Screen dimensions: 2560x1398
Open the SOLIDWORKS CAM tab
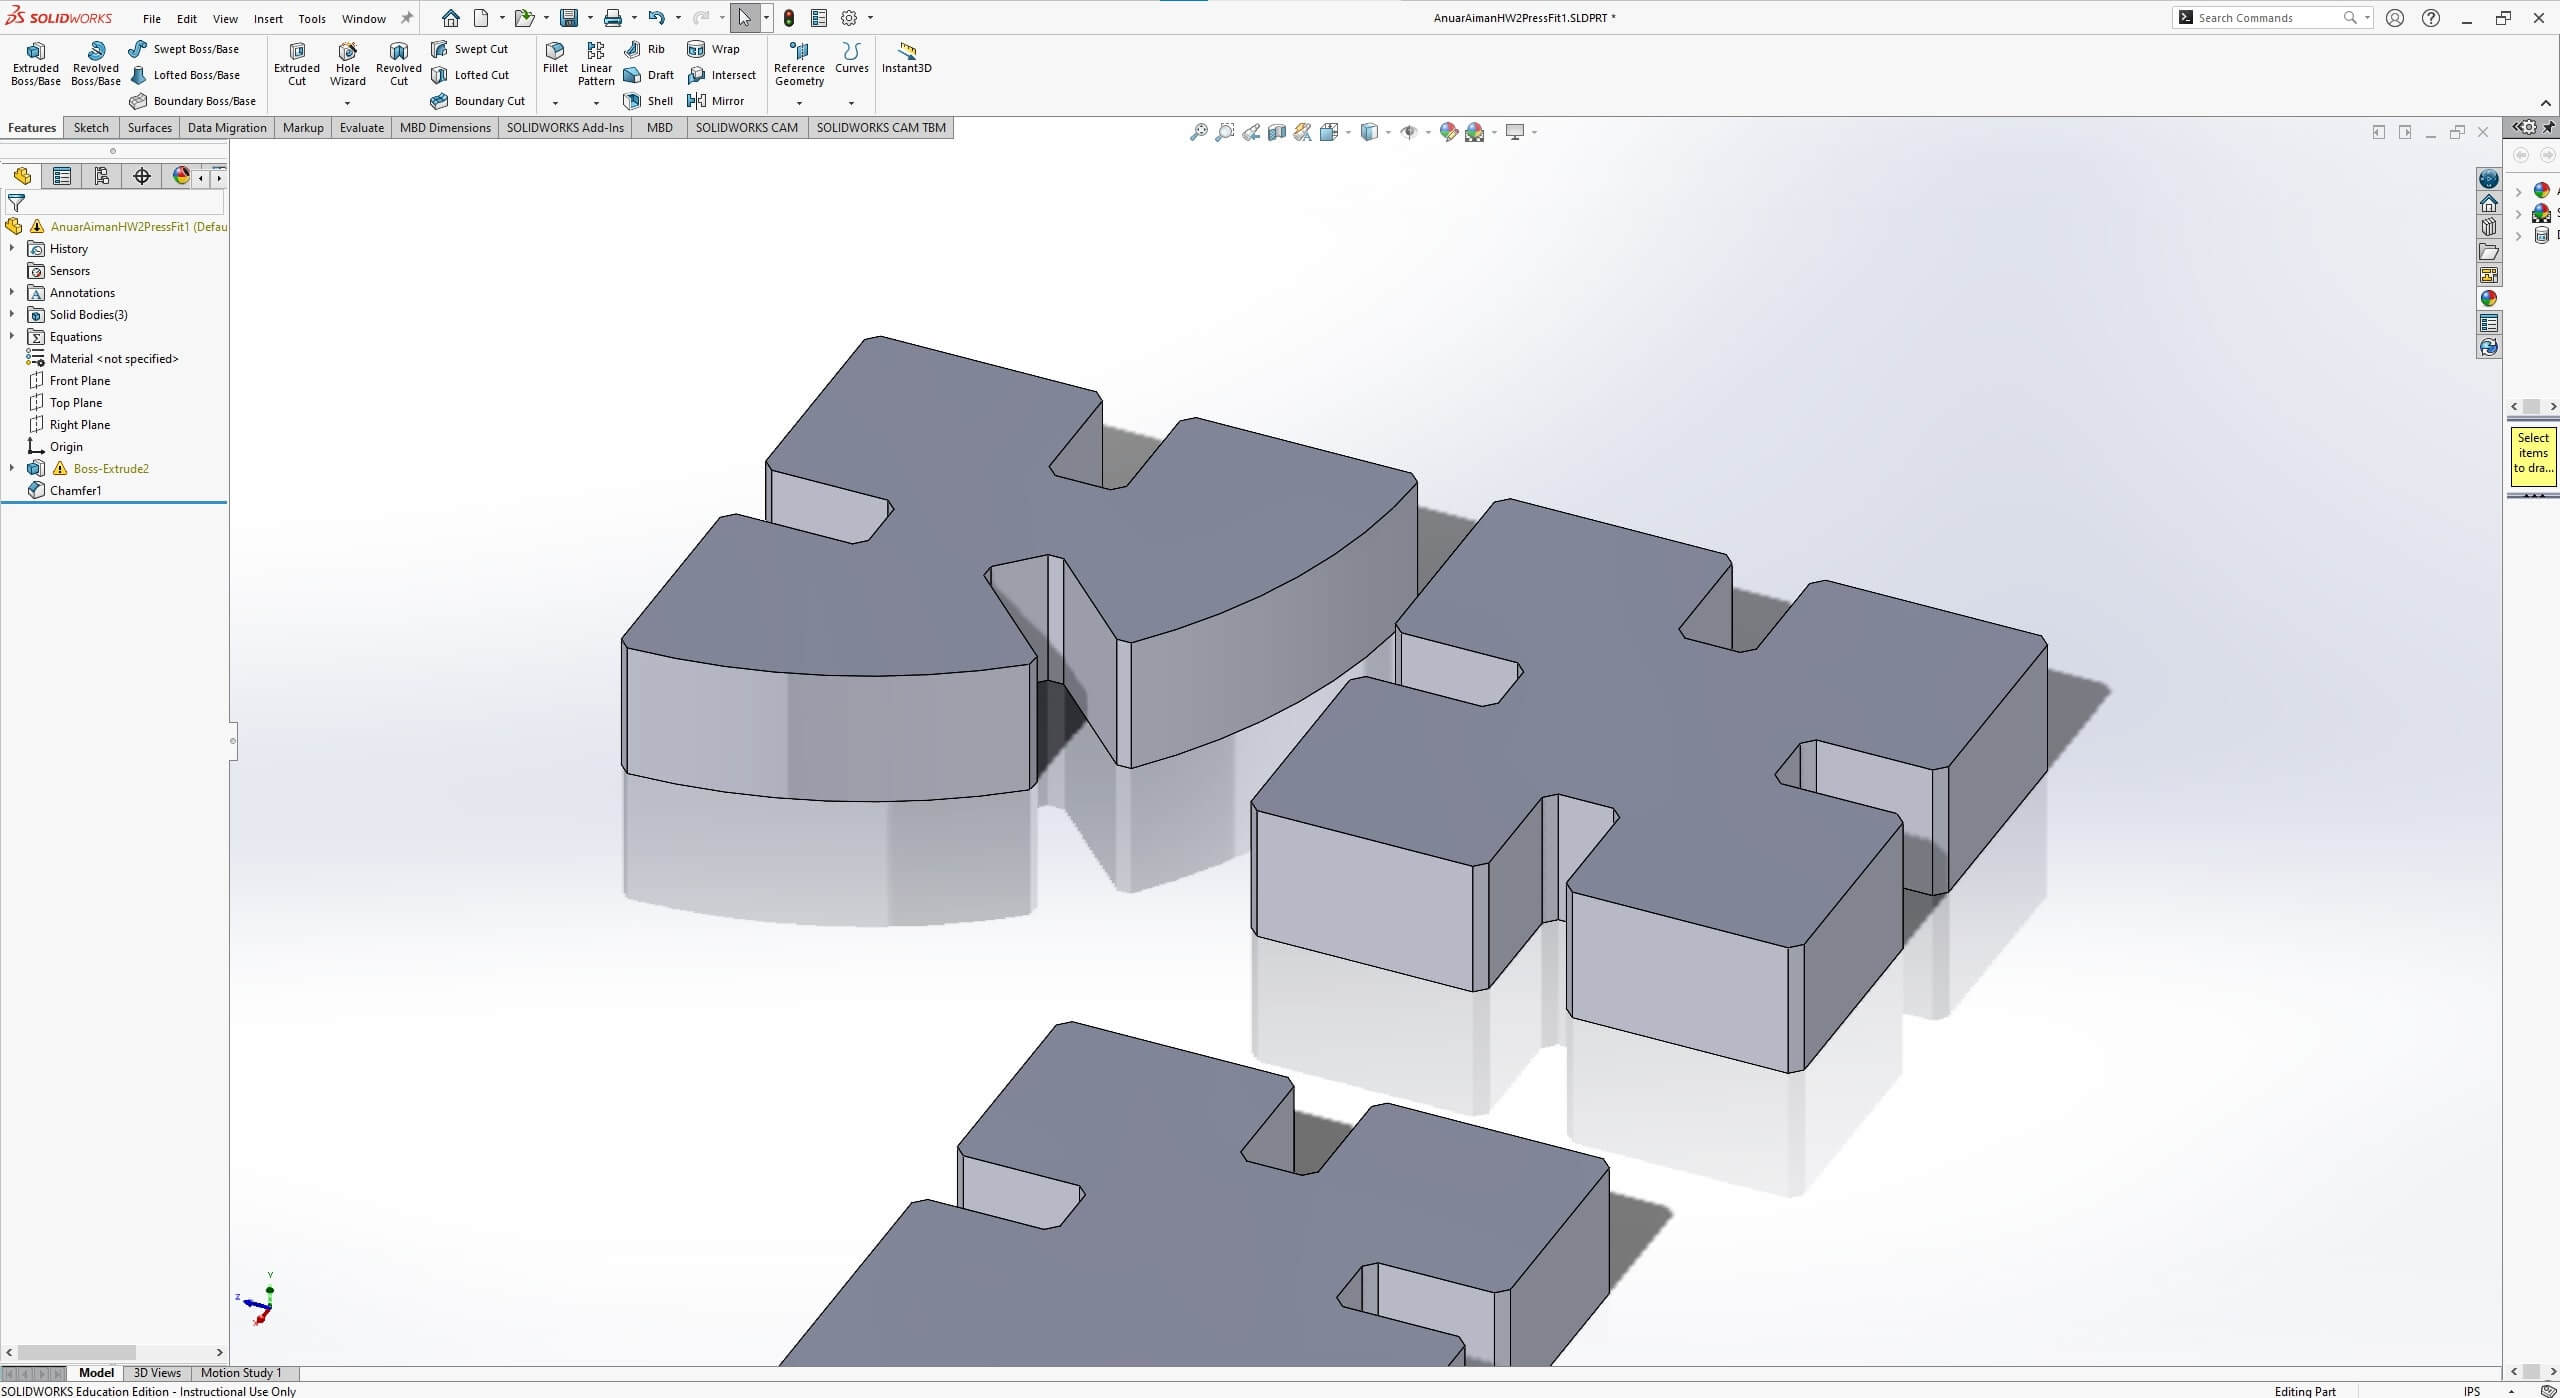click(746, 128)
